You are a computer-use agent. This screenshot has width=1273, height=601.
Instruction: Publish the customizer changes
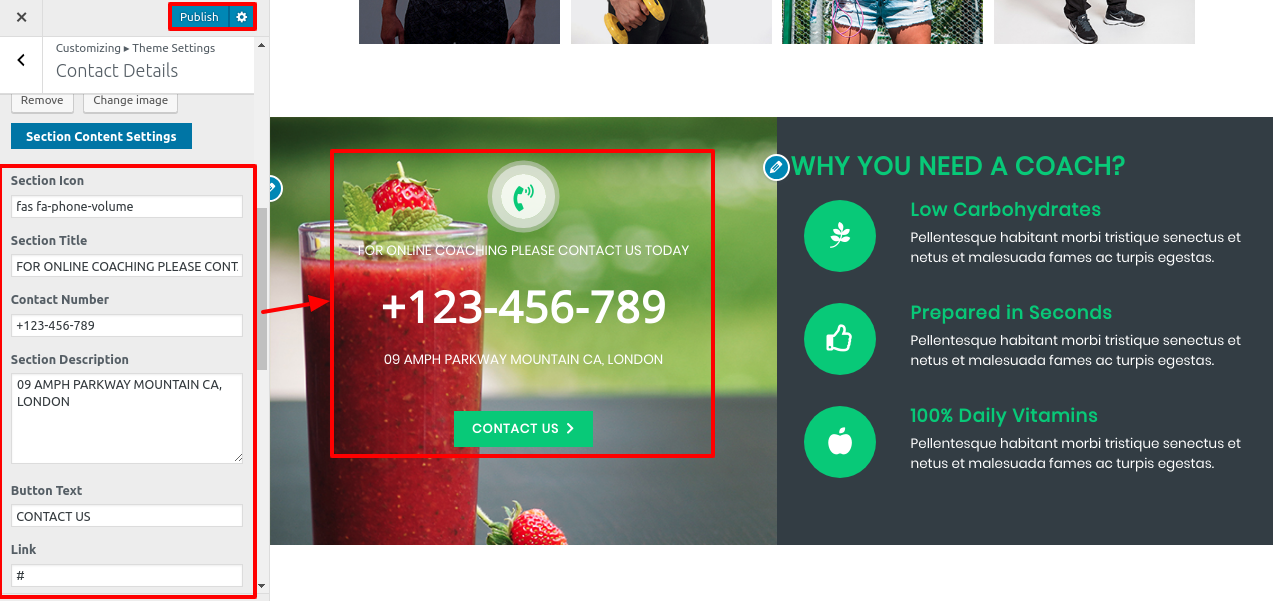pos(199,17)
